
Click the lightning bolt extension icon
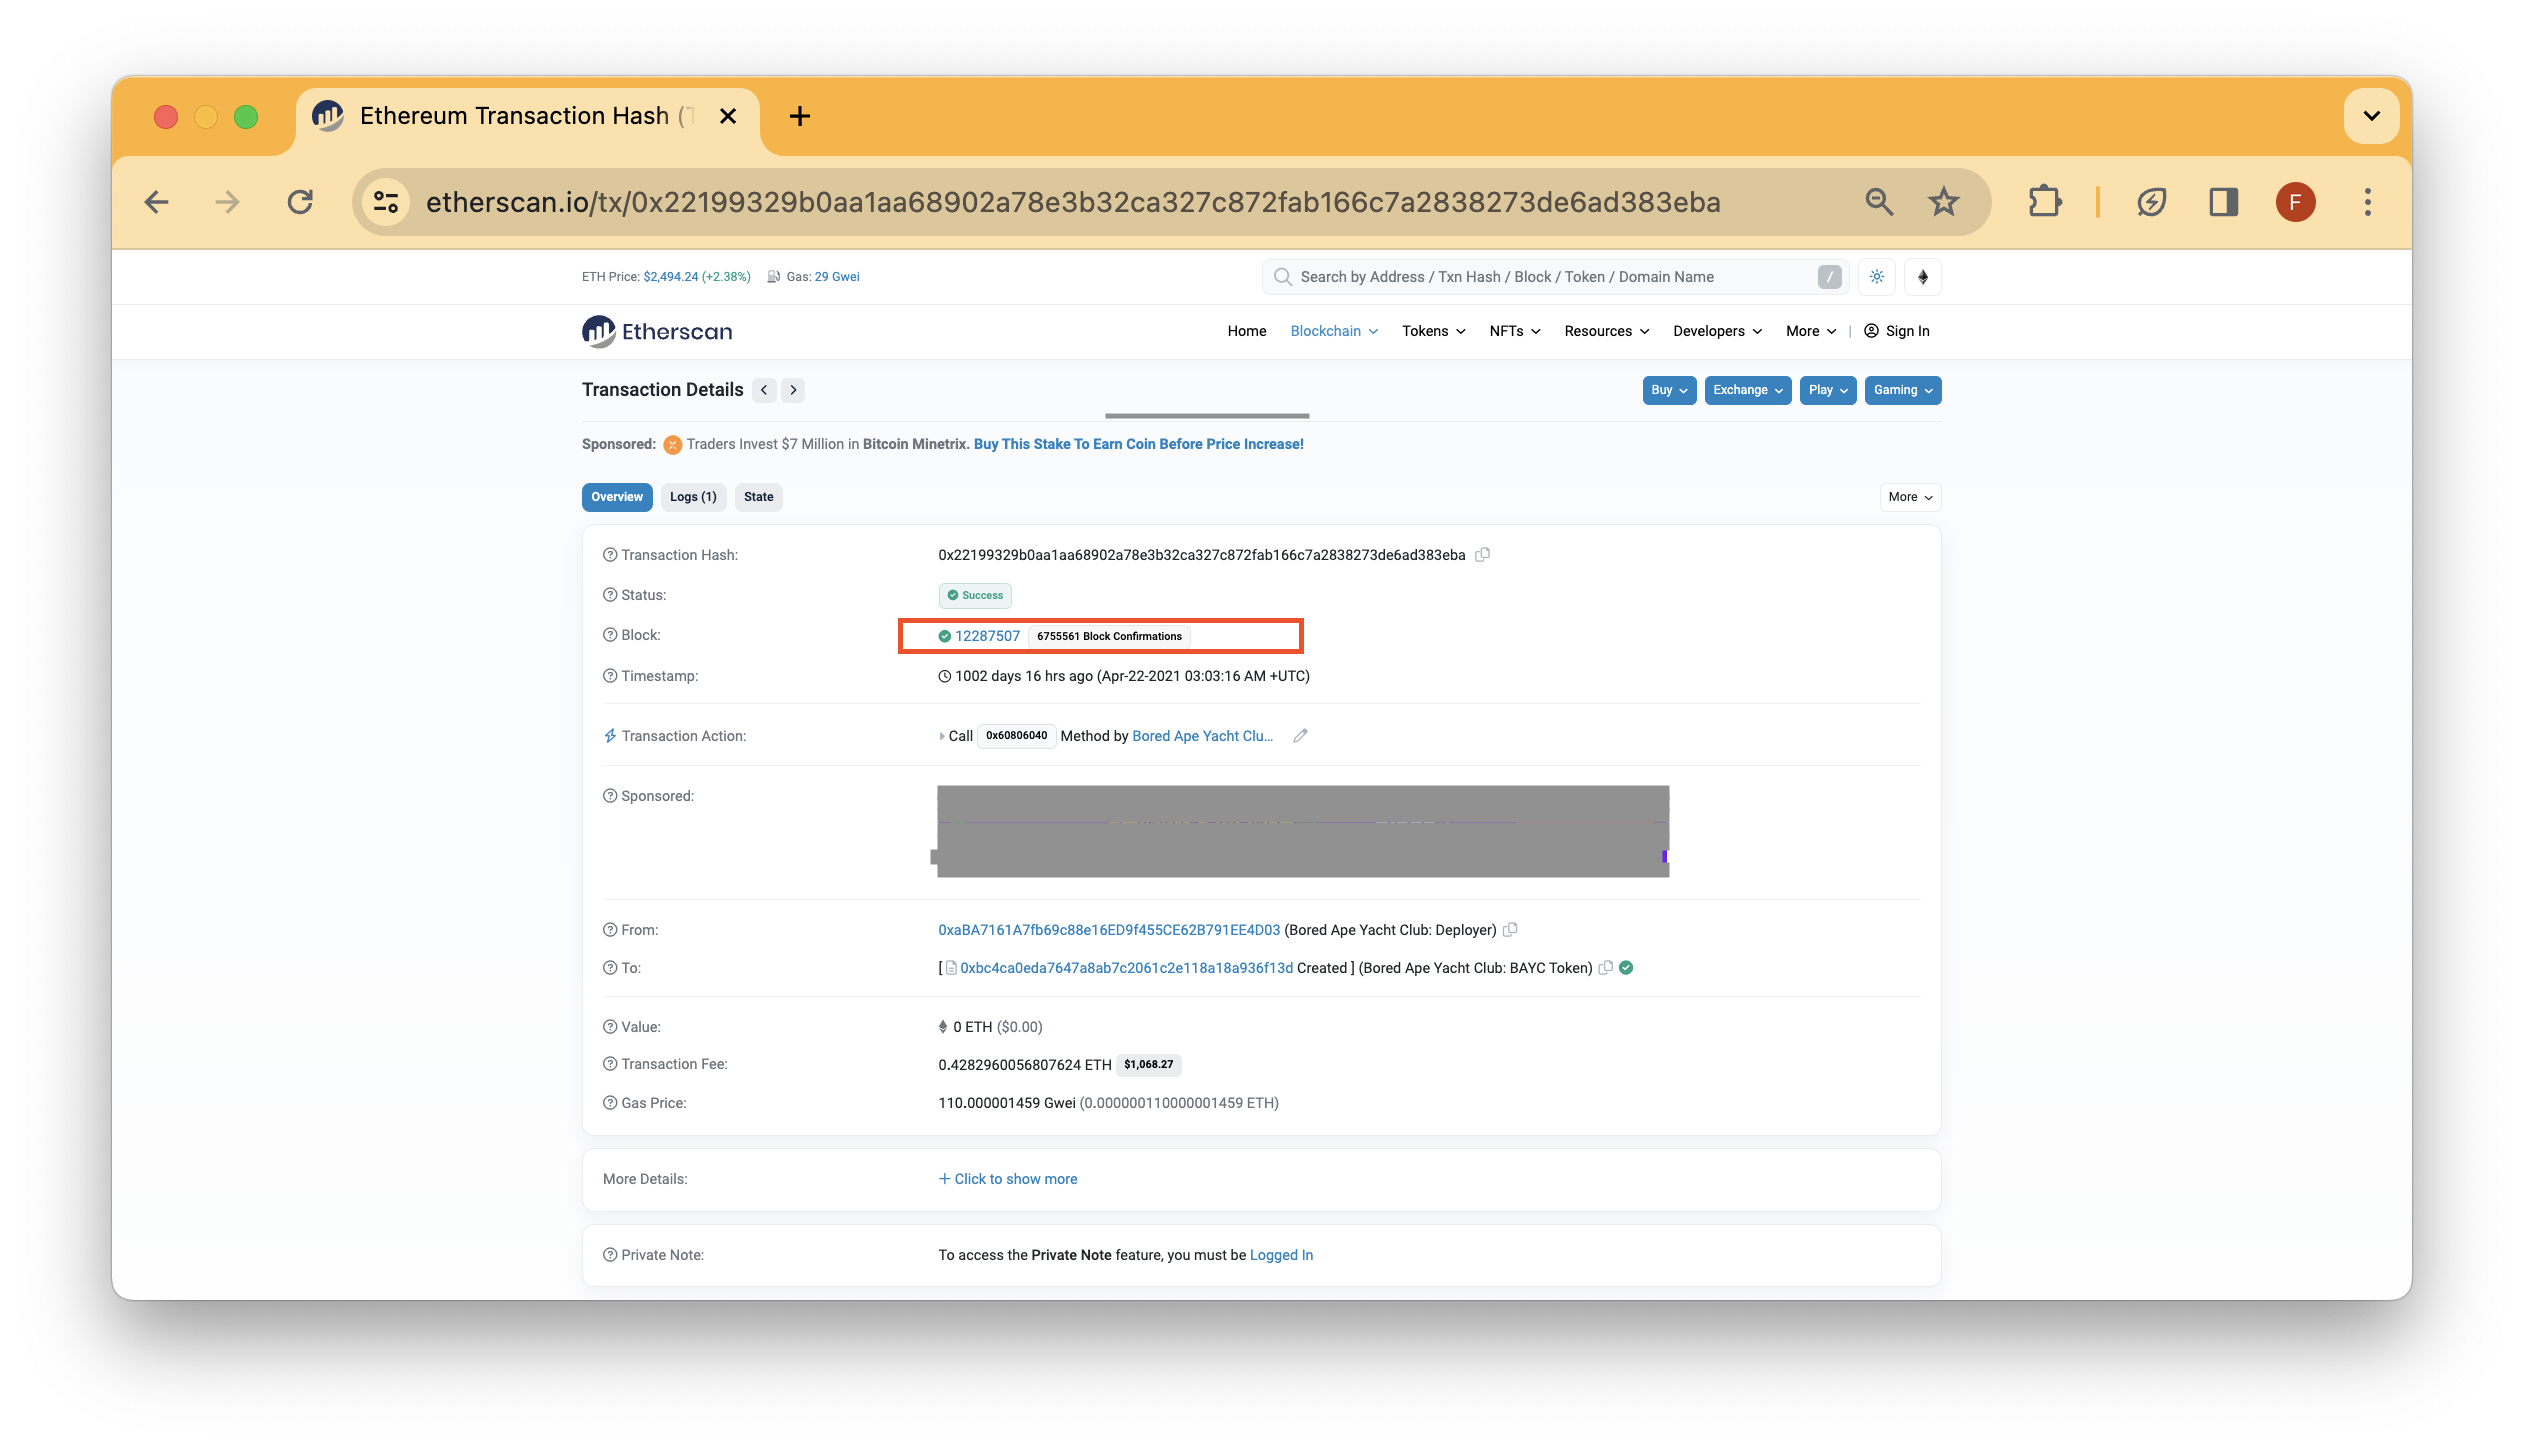[x=2151, y=202]
